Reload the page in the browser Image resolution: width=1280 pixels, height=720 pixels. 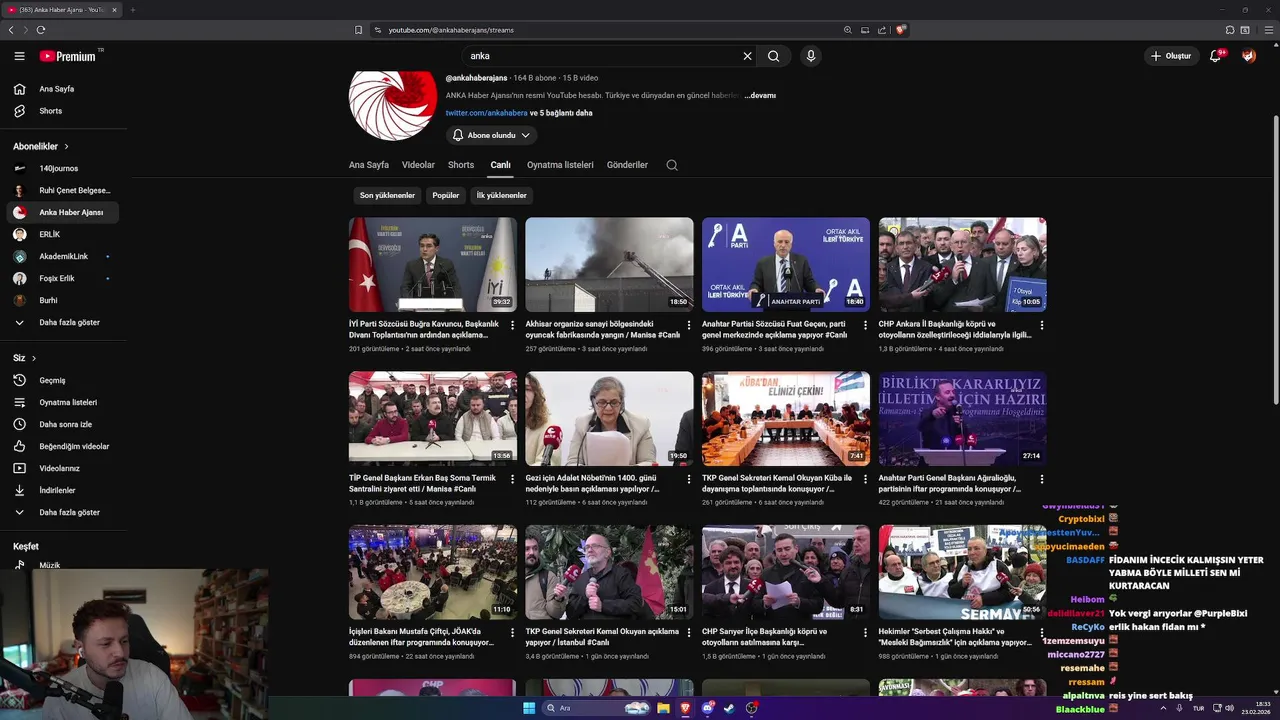coord(41,30)
